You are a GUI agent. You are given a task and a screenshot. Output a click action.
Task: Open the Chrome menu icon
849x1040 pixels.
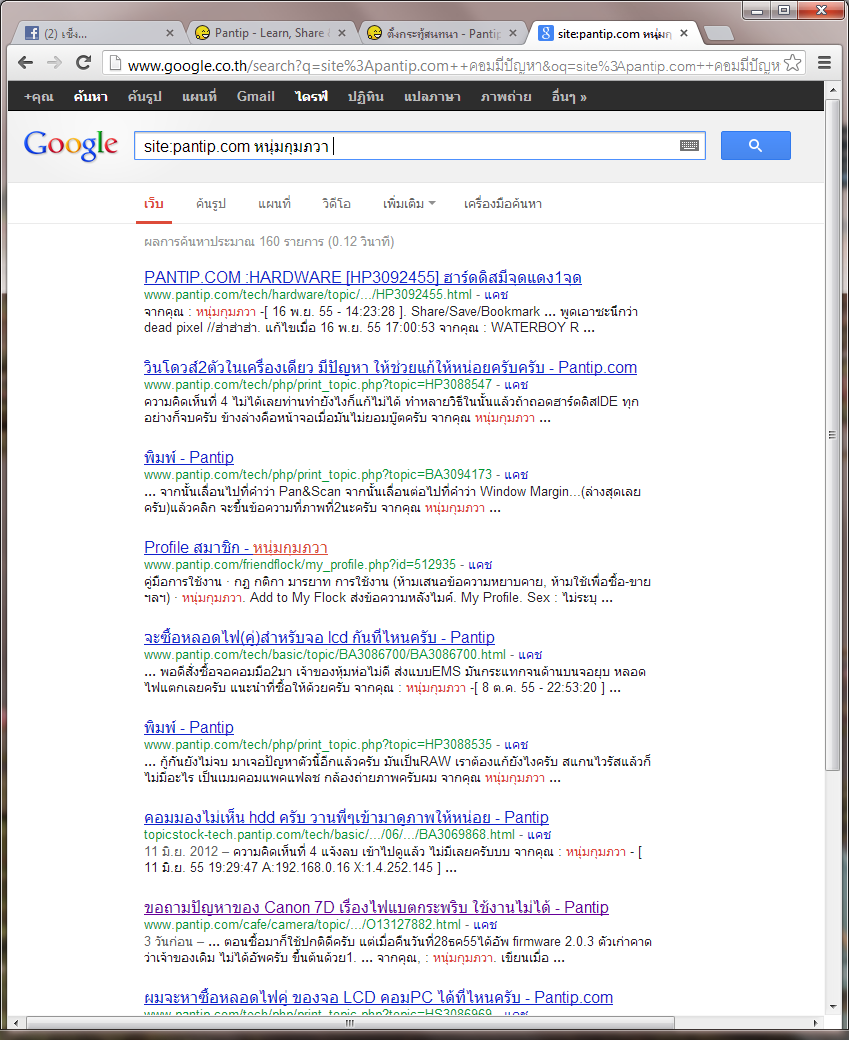click(x=824, y=63)
